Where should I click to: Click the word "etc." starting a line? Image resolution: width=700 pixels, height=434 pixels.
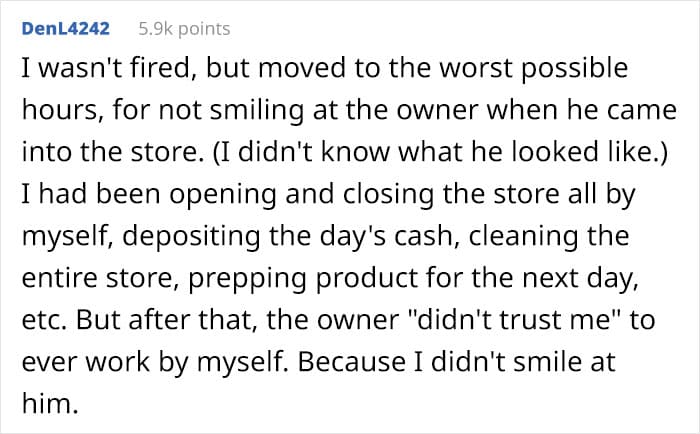pos(44,321)
